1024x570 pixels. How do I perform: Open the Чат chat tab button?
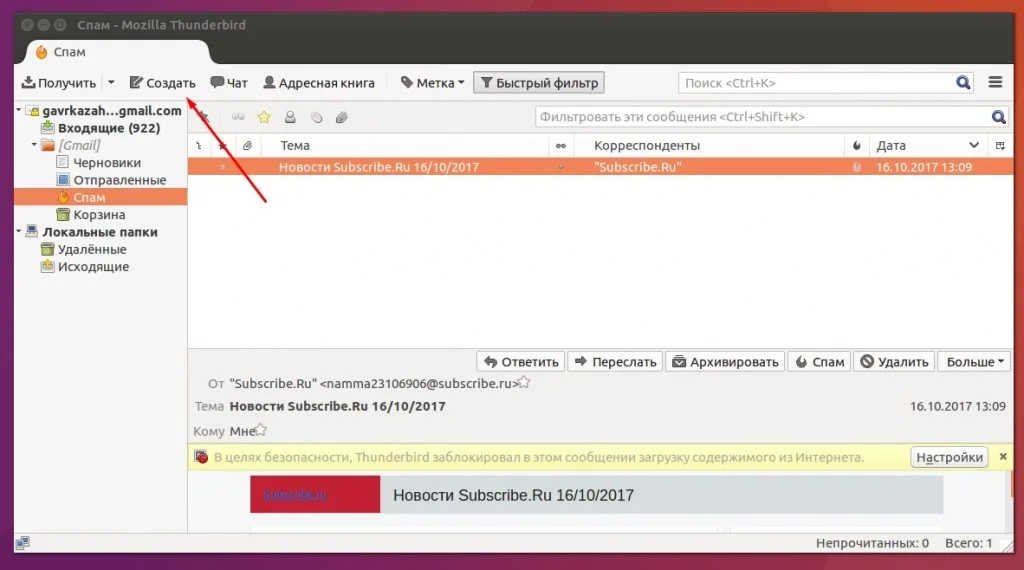click(x=229, y=83)
